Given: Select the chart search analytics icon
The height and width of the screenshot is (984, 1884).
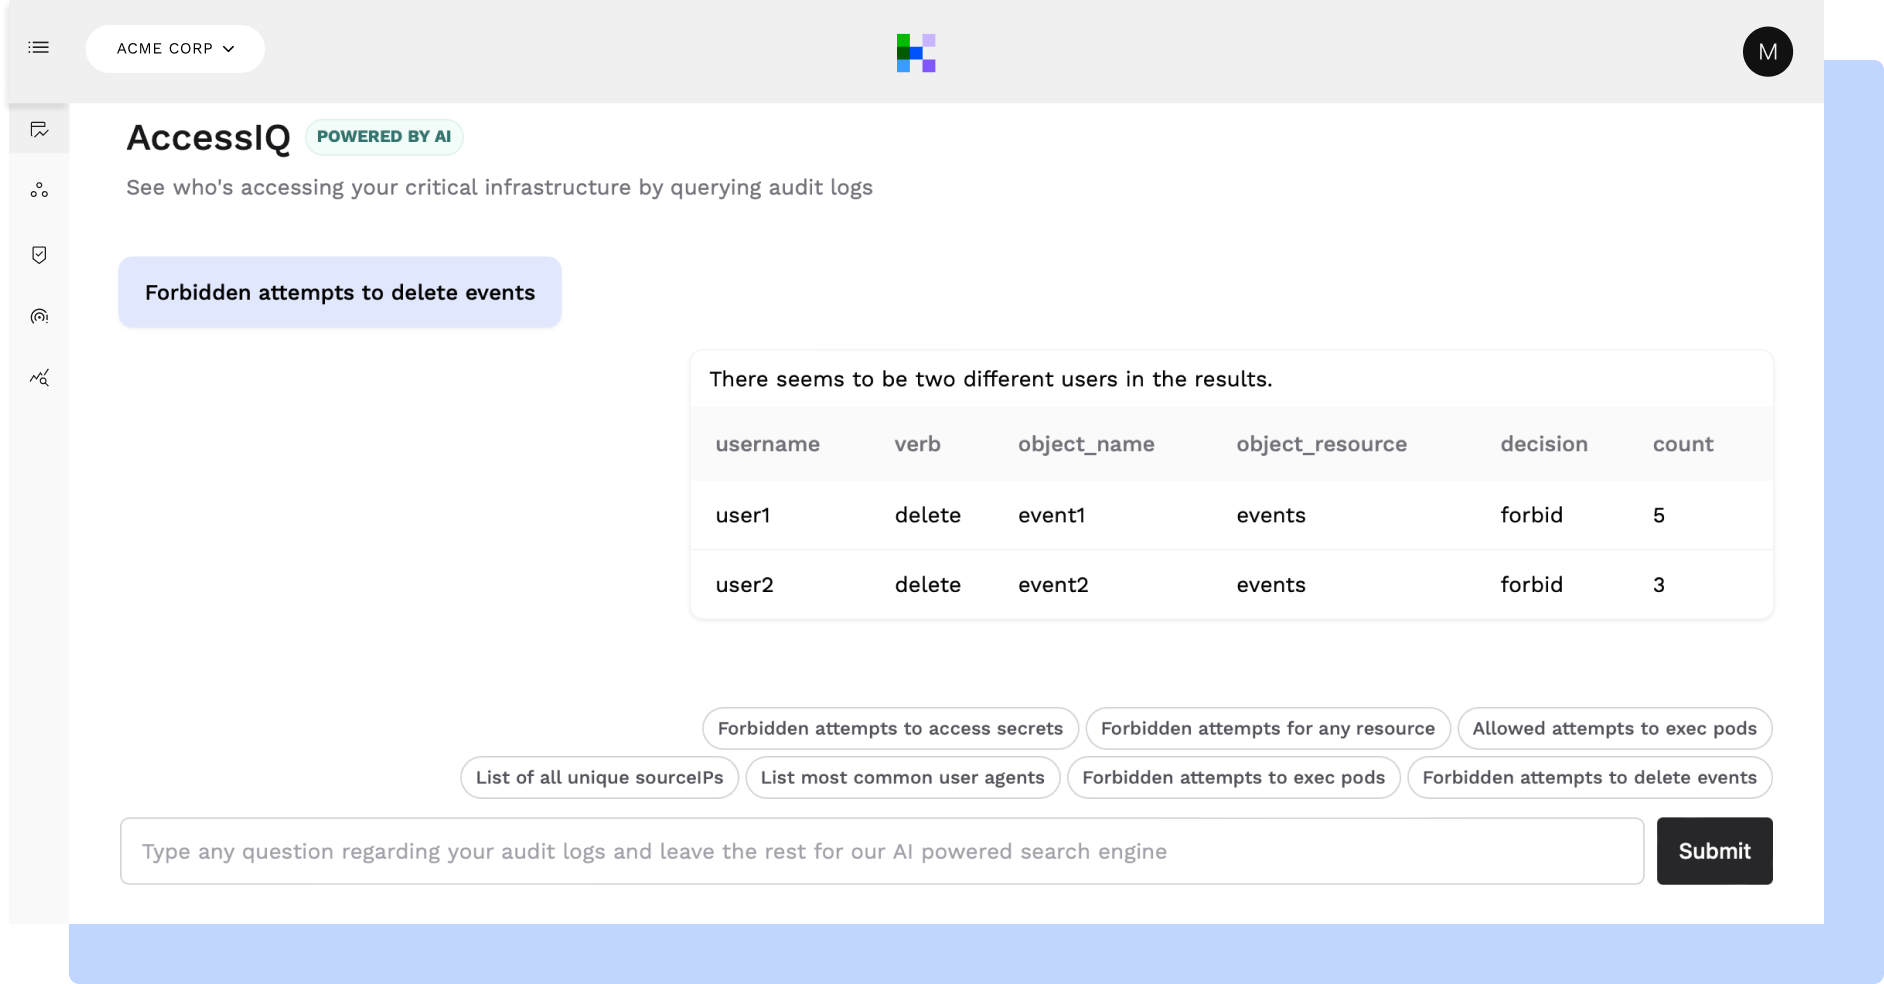Looking at the screenshot, I should (x=39, y=378).
